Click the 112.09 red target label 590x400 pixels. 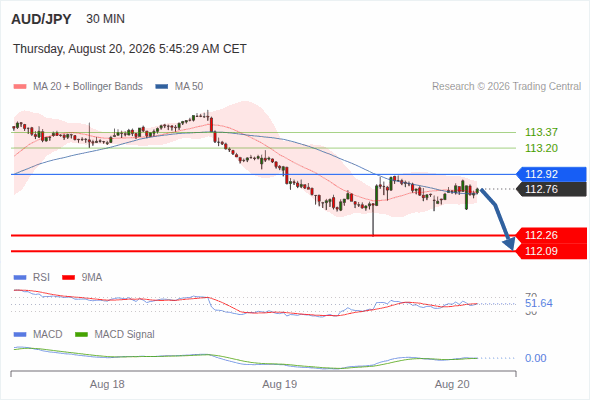(x=551, y=251)
